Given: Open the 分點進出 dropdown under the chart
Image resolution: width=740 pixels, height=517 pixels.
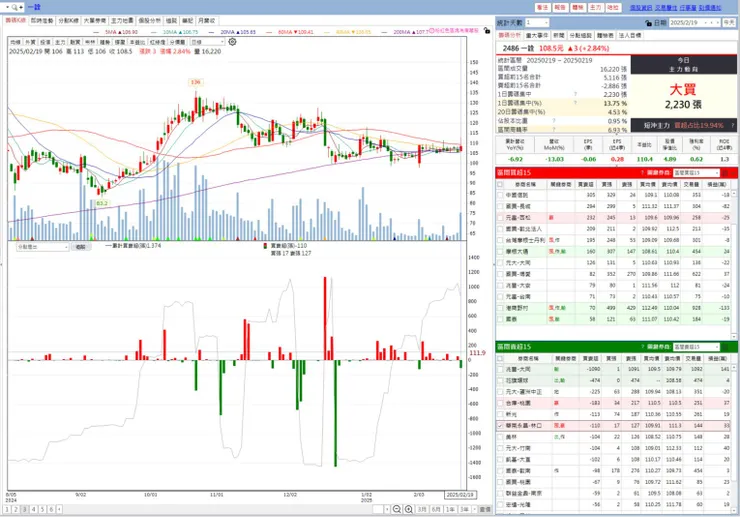Looking at the screenshot, I should [x=42, y=247].
